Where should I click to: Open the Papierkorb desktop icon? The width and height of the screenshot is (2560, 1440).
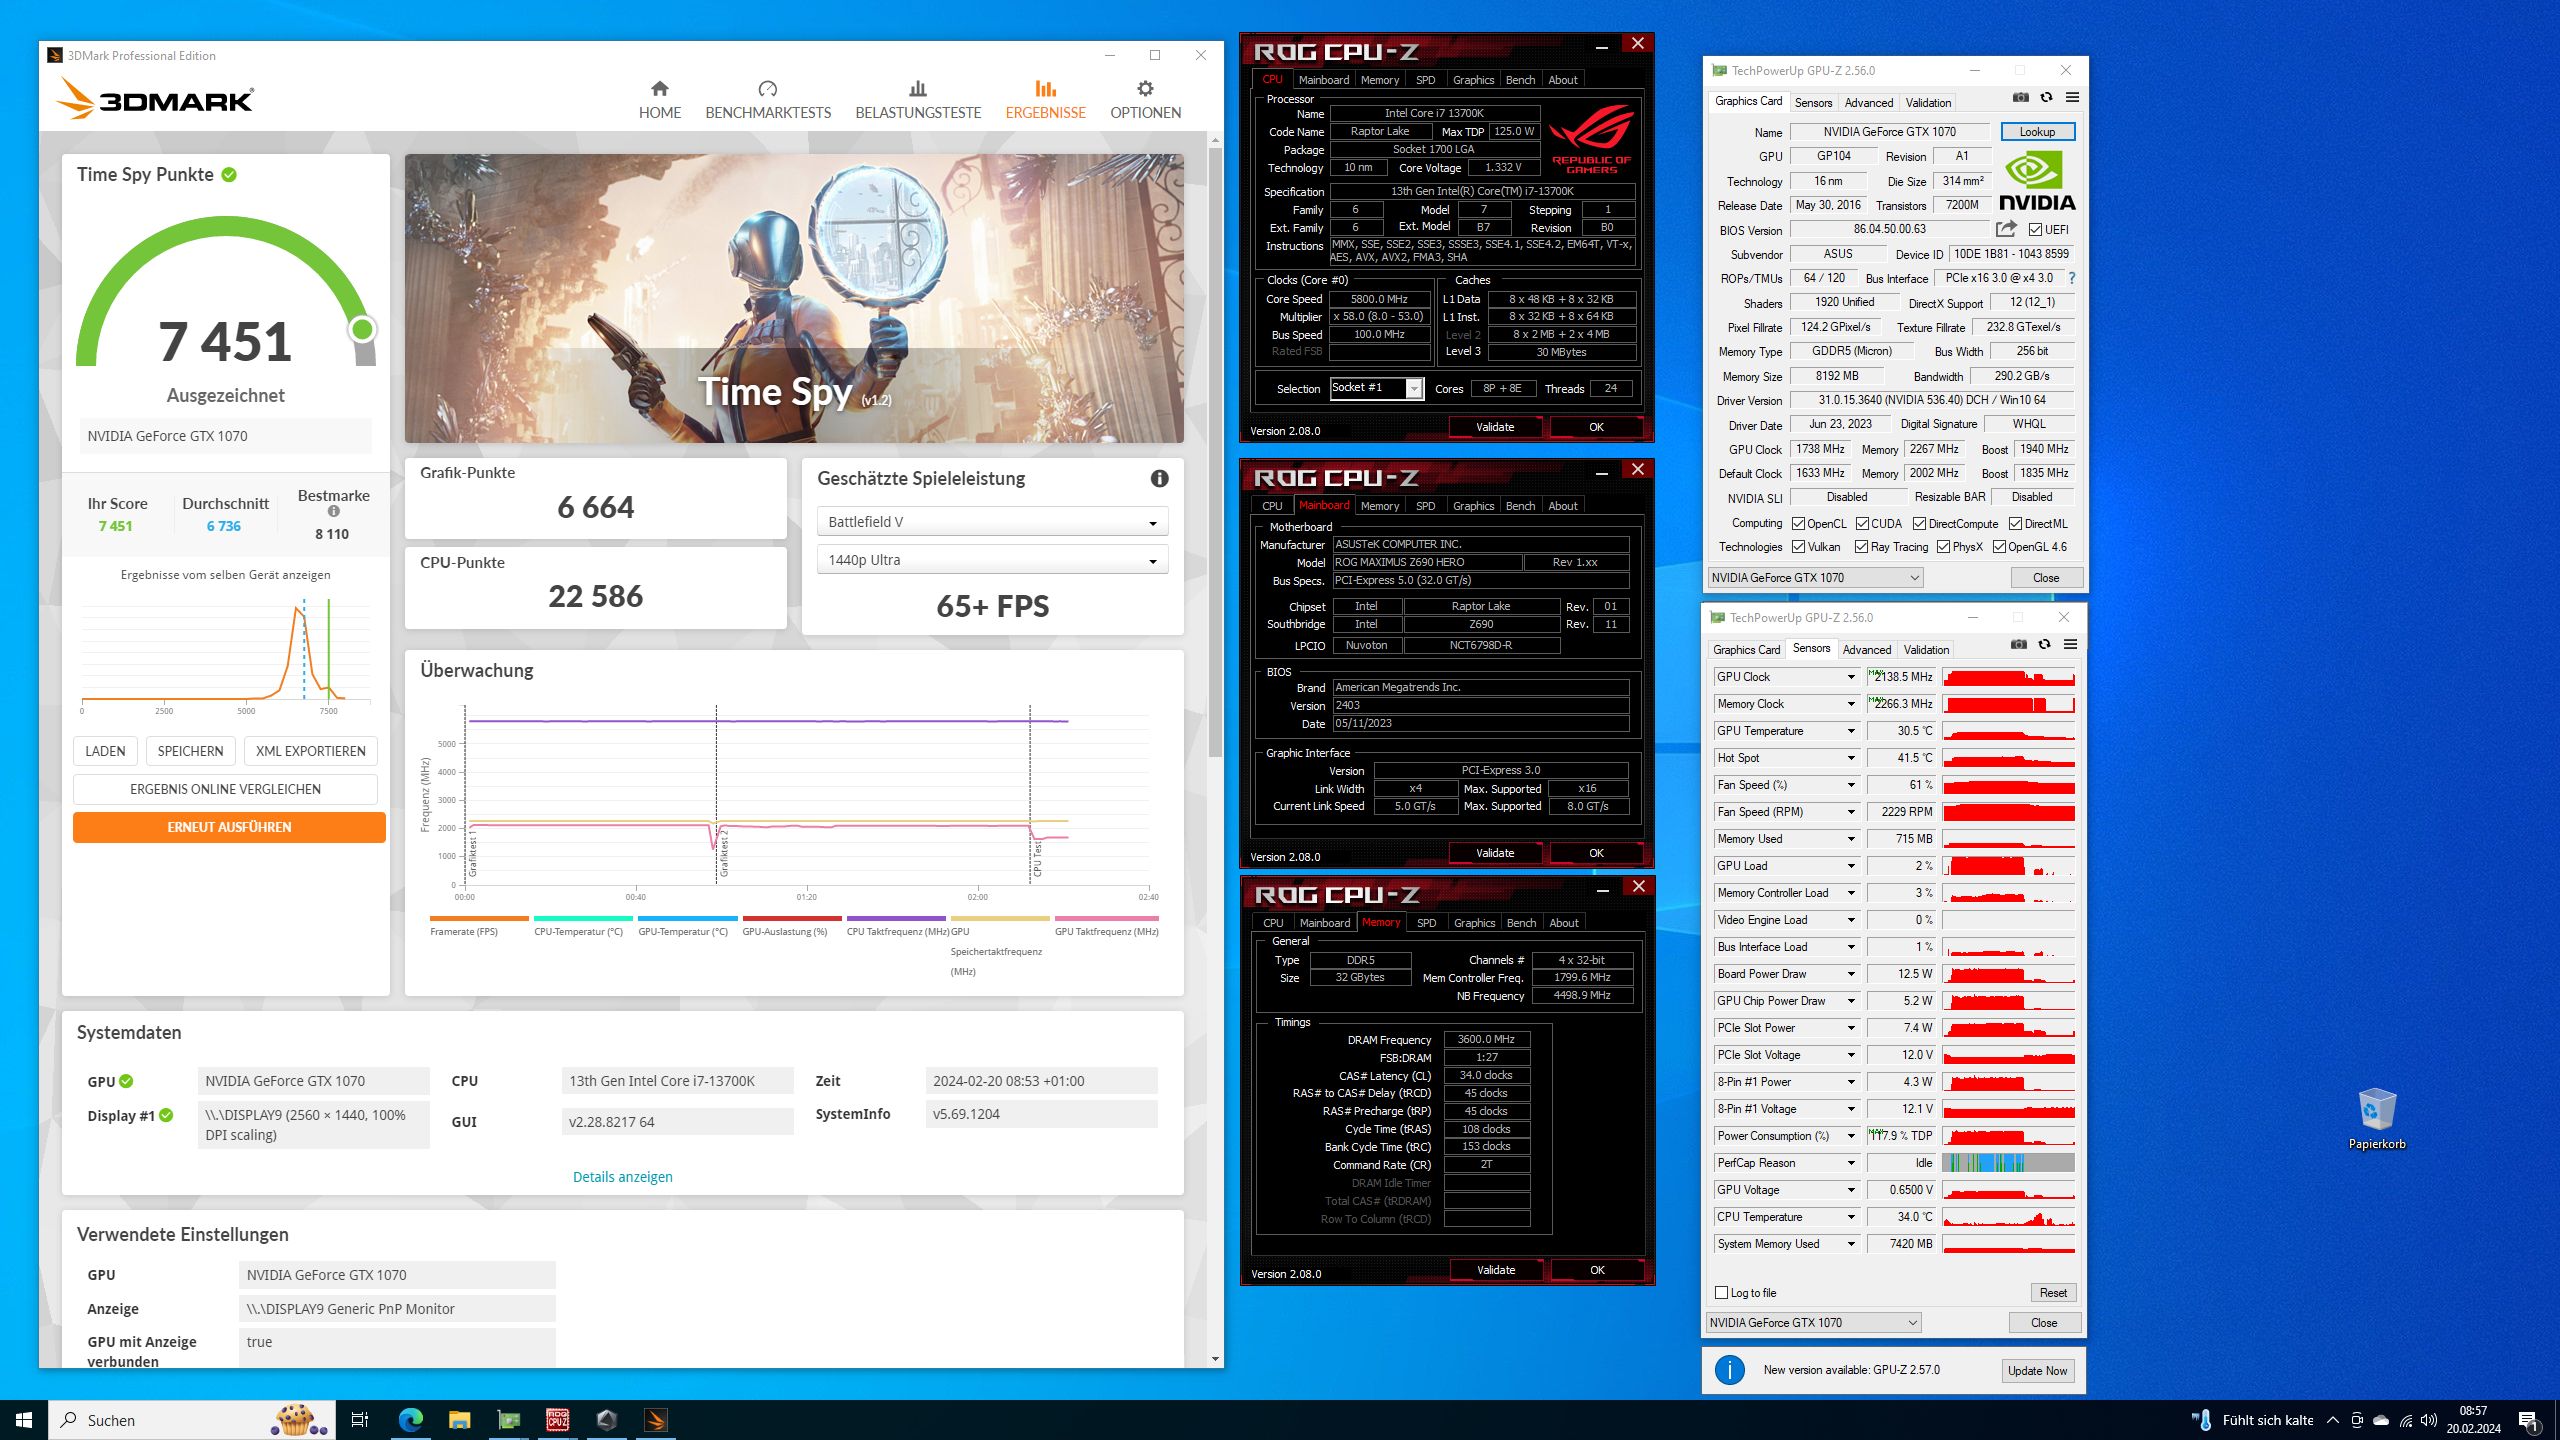[2377, 1118]
